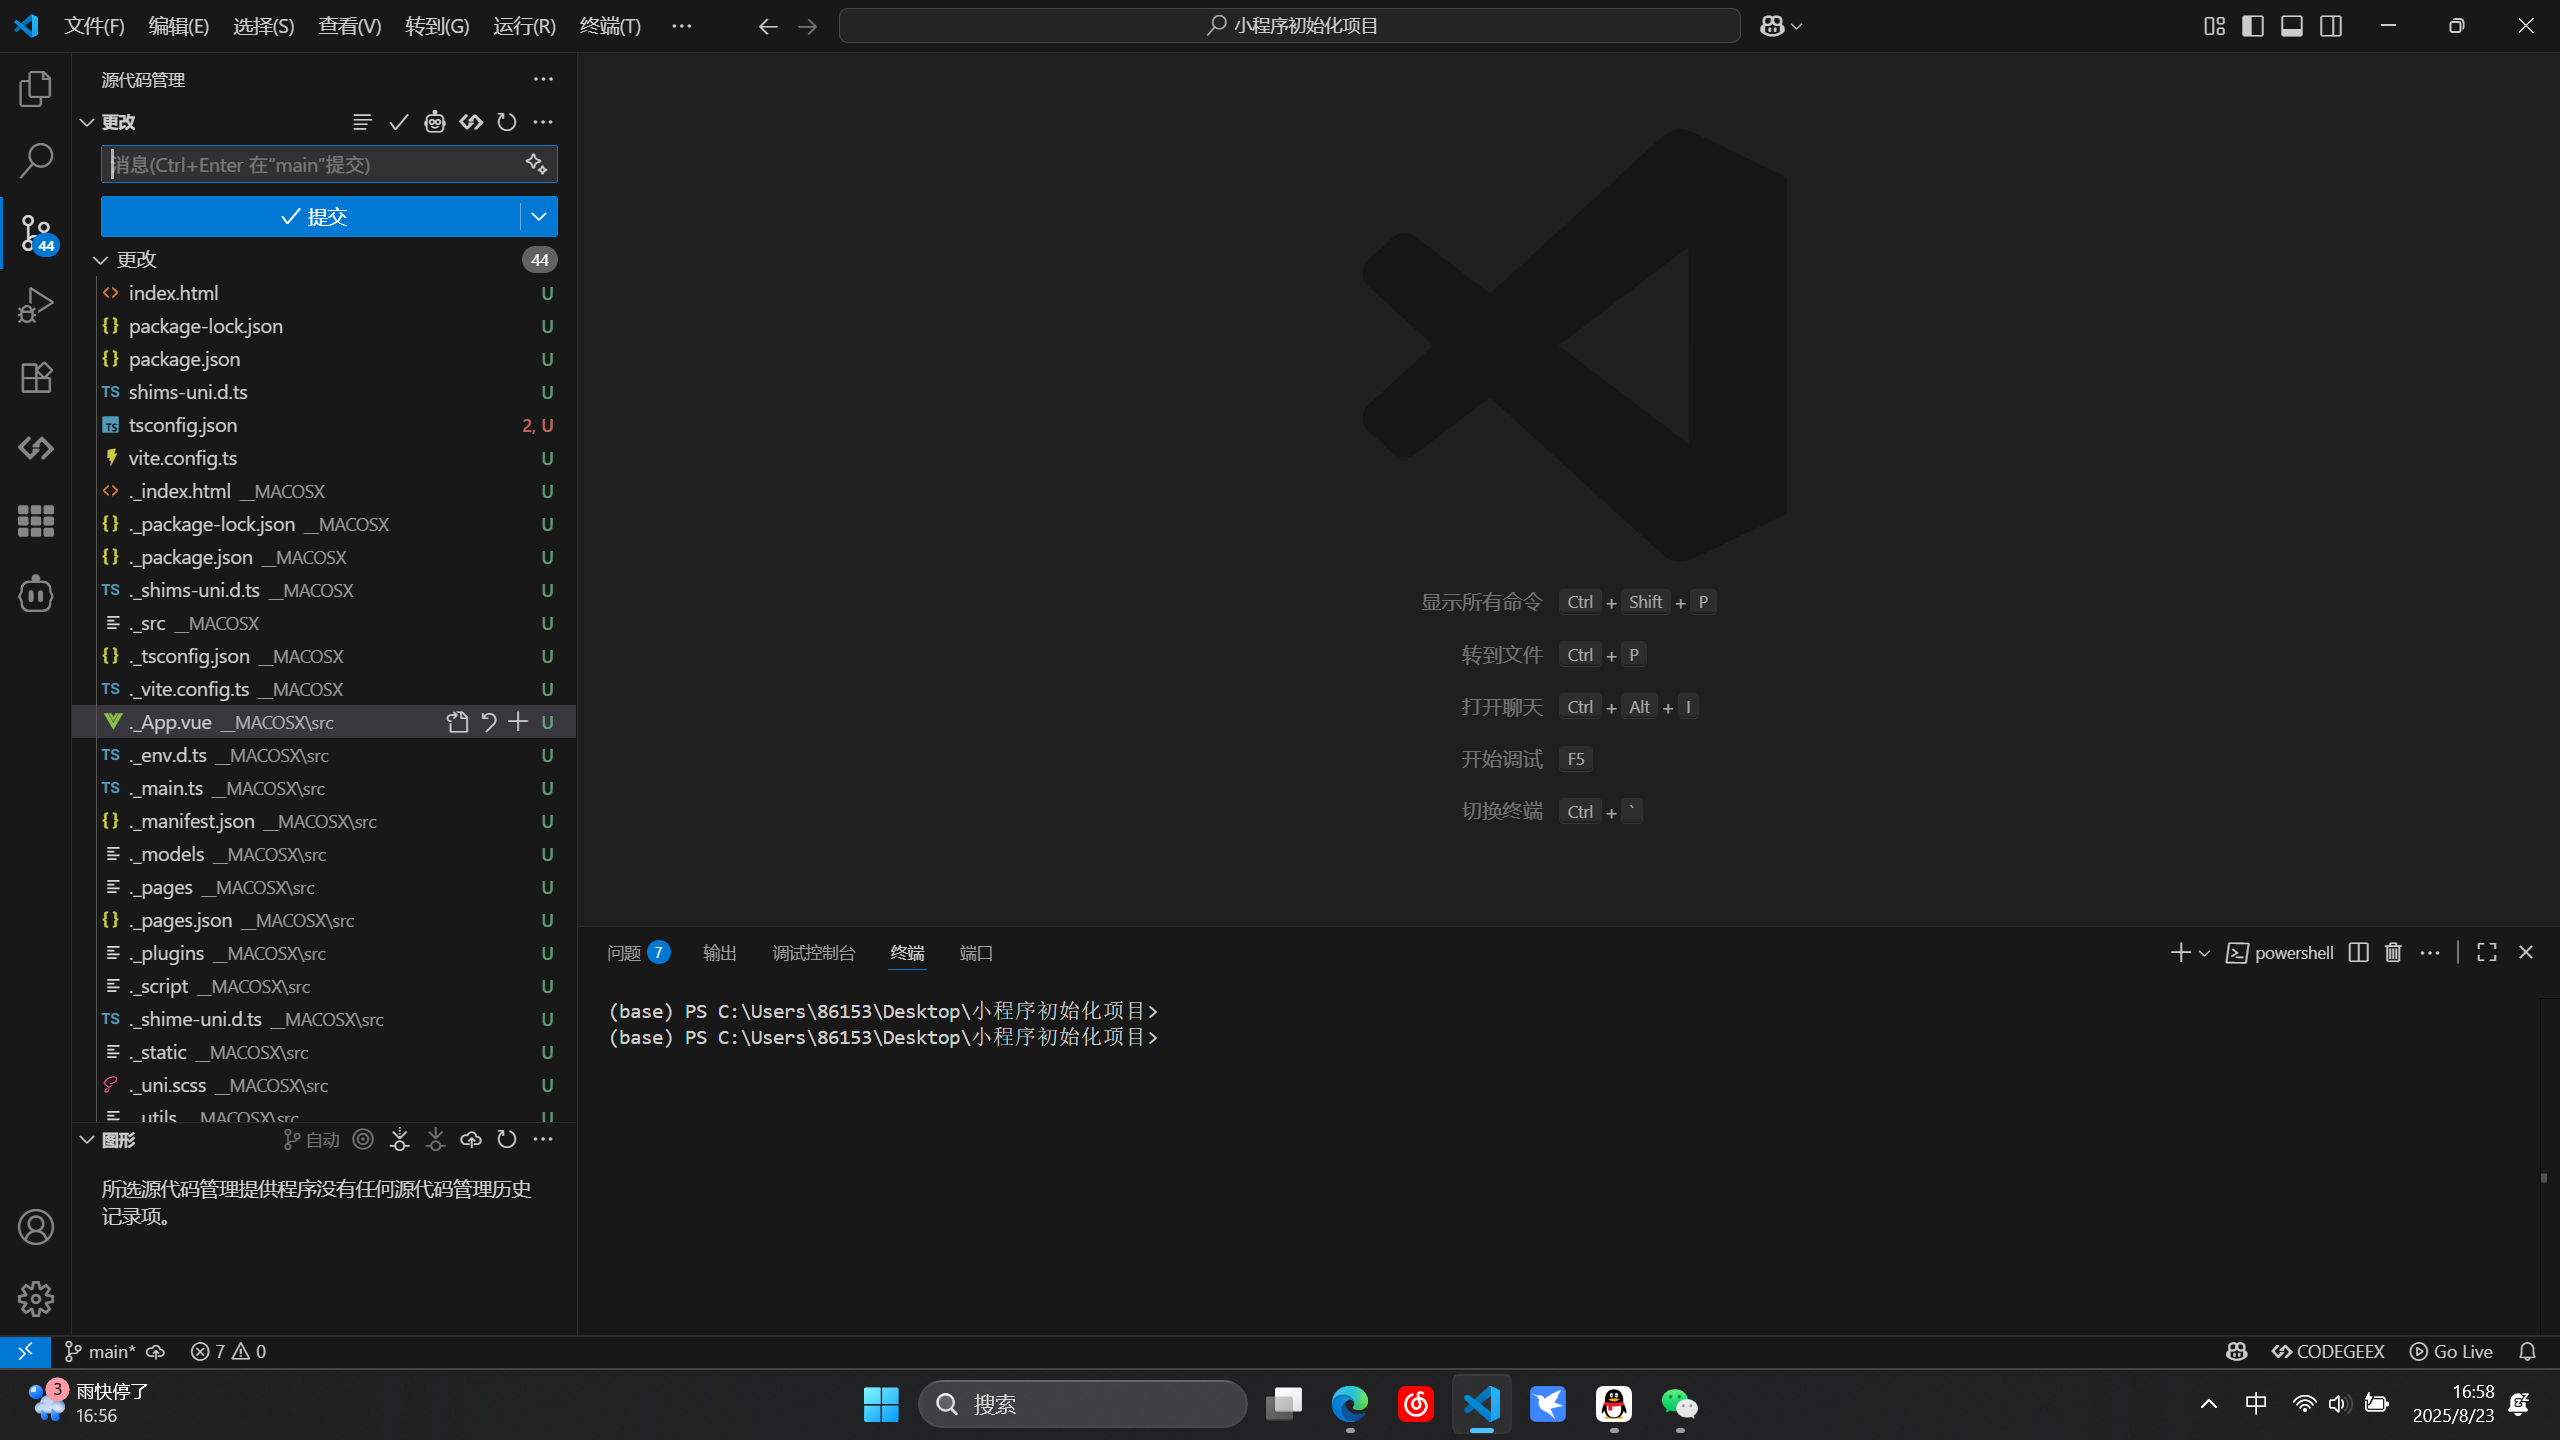Click the auto branch toggle in Graph header
Viewport: 2560px width, 1440px height.
coord(312,1140)
